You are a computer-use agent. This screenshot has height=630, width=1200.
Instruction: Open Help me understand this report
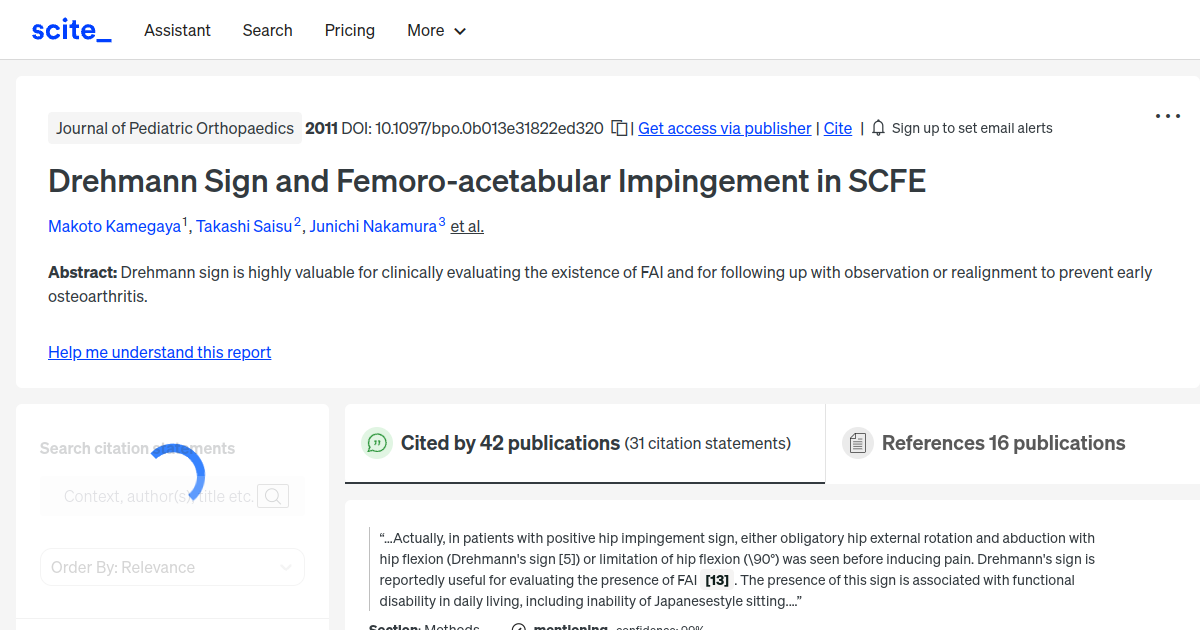pyautogui.click(x=159, y=352)
